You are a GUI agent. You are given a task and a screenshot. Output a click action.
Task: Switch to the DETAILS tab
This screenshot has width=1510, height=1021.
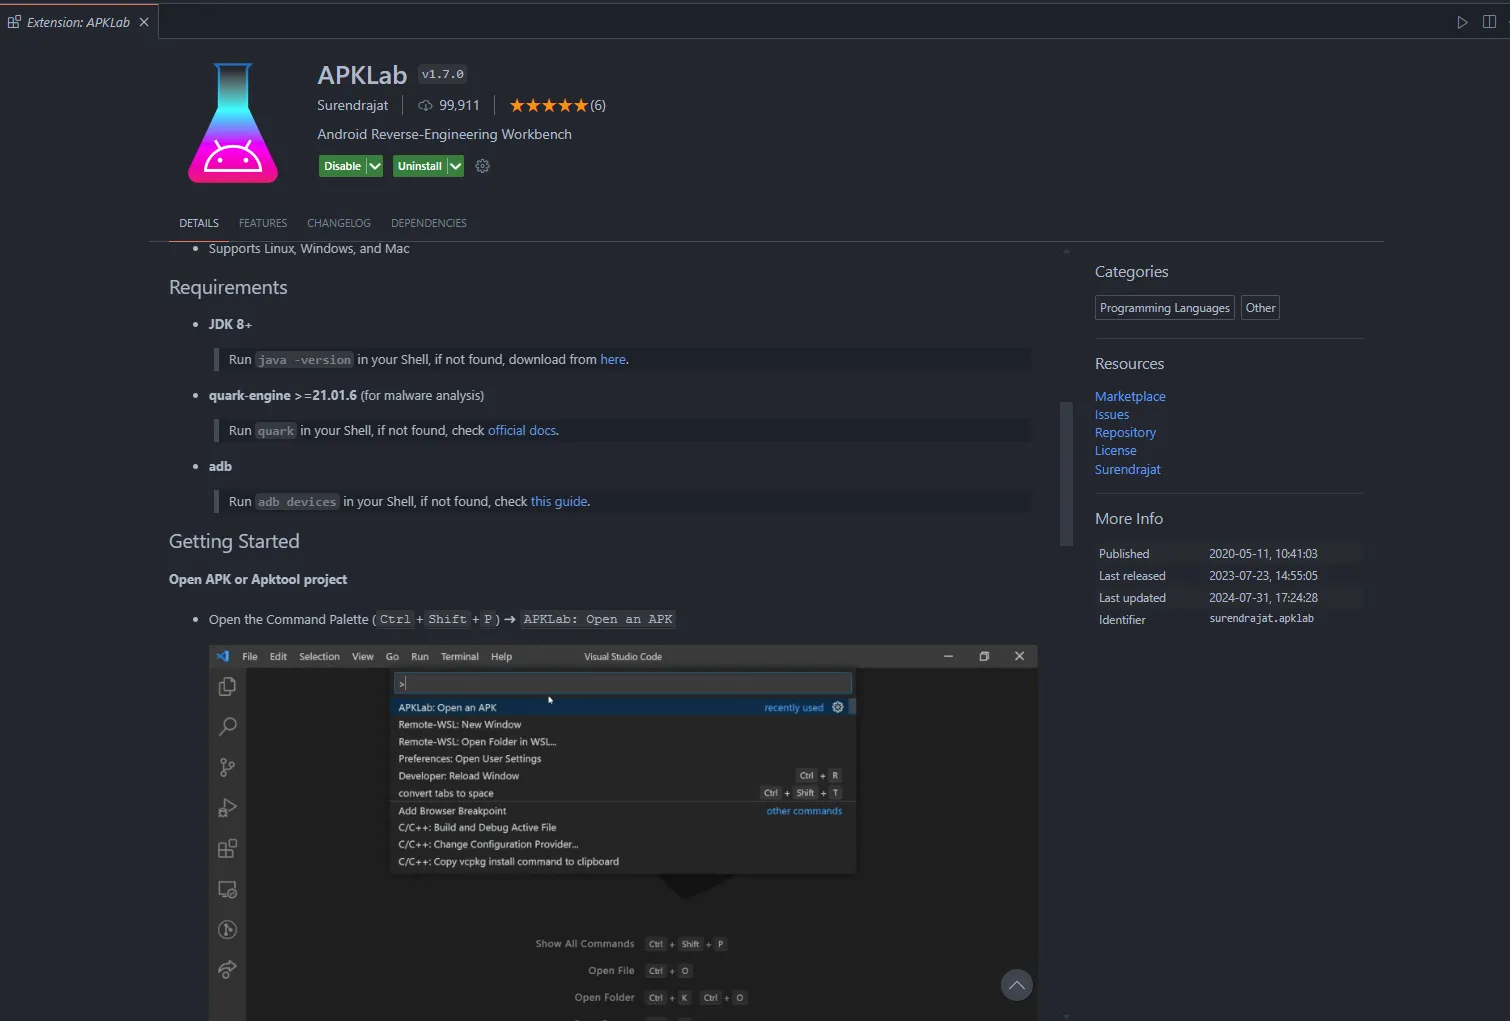tap(199, 223)
